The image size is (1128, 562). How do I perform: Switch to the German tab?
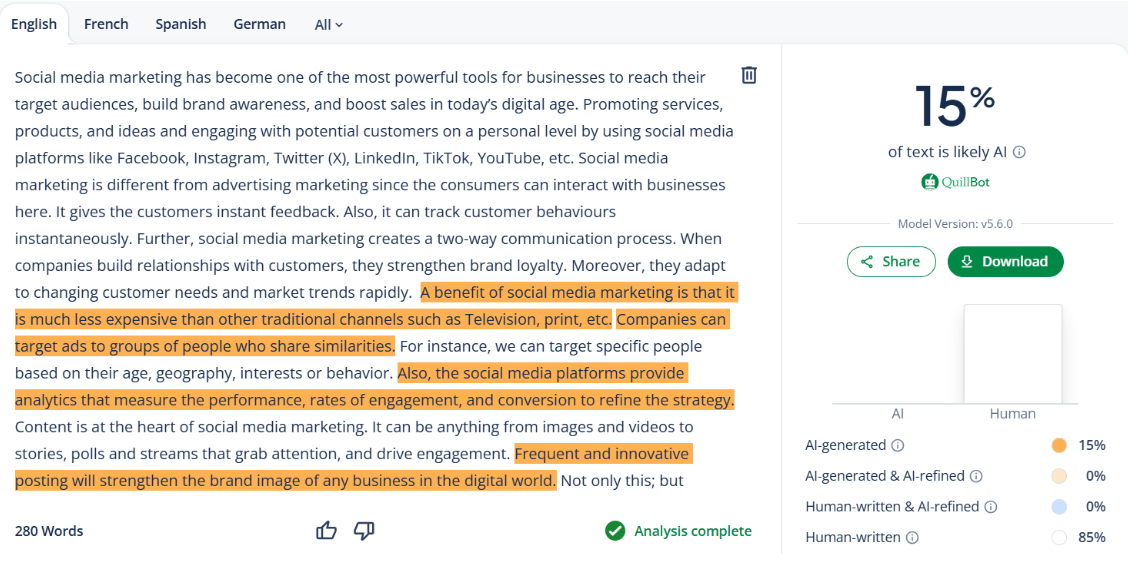click(x=259, y=24)
